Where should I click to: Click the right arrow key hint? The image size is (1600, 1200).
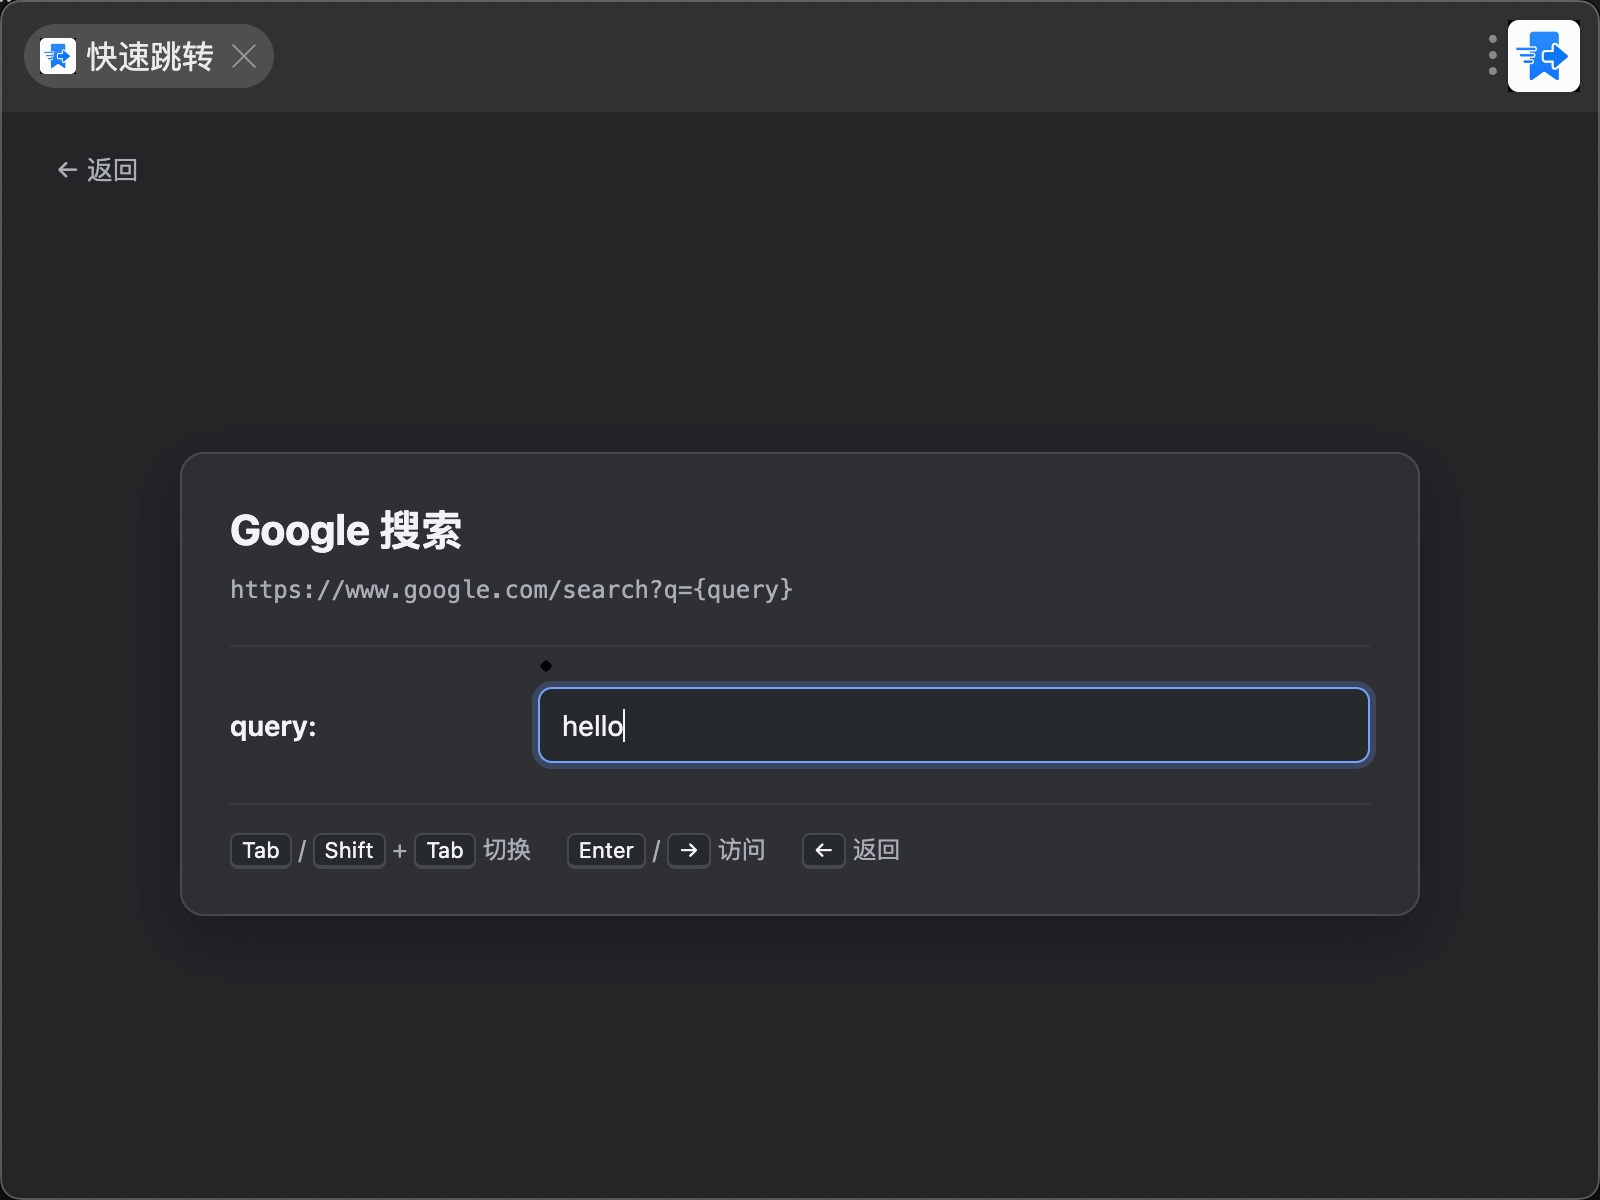[689, 851]
